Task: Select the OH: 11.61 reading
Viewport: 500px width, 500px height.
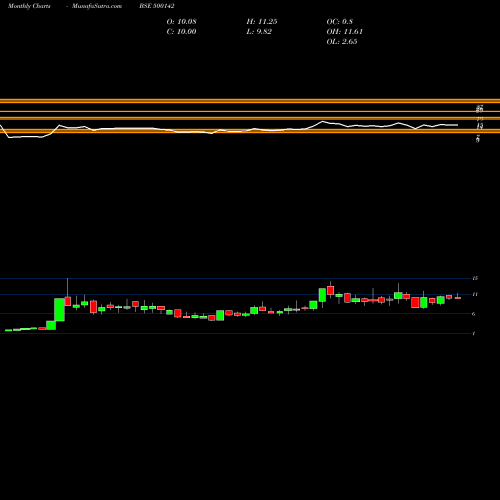Action: 344,32
